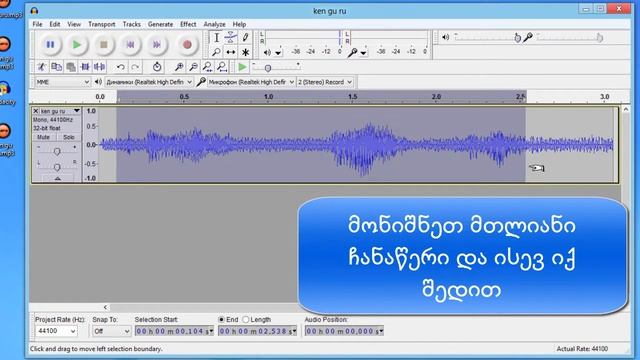Open input meter dropdown arrow
Image resolution: width=640 pixels, height=360 pixels.
point(363,53)
